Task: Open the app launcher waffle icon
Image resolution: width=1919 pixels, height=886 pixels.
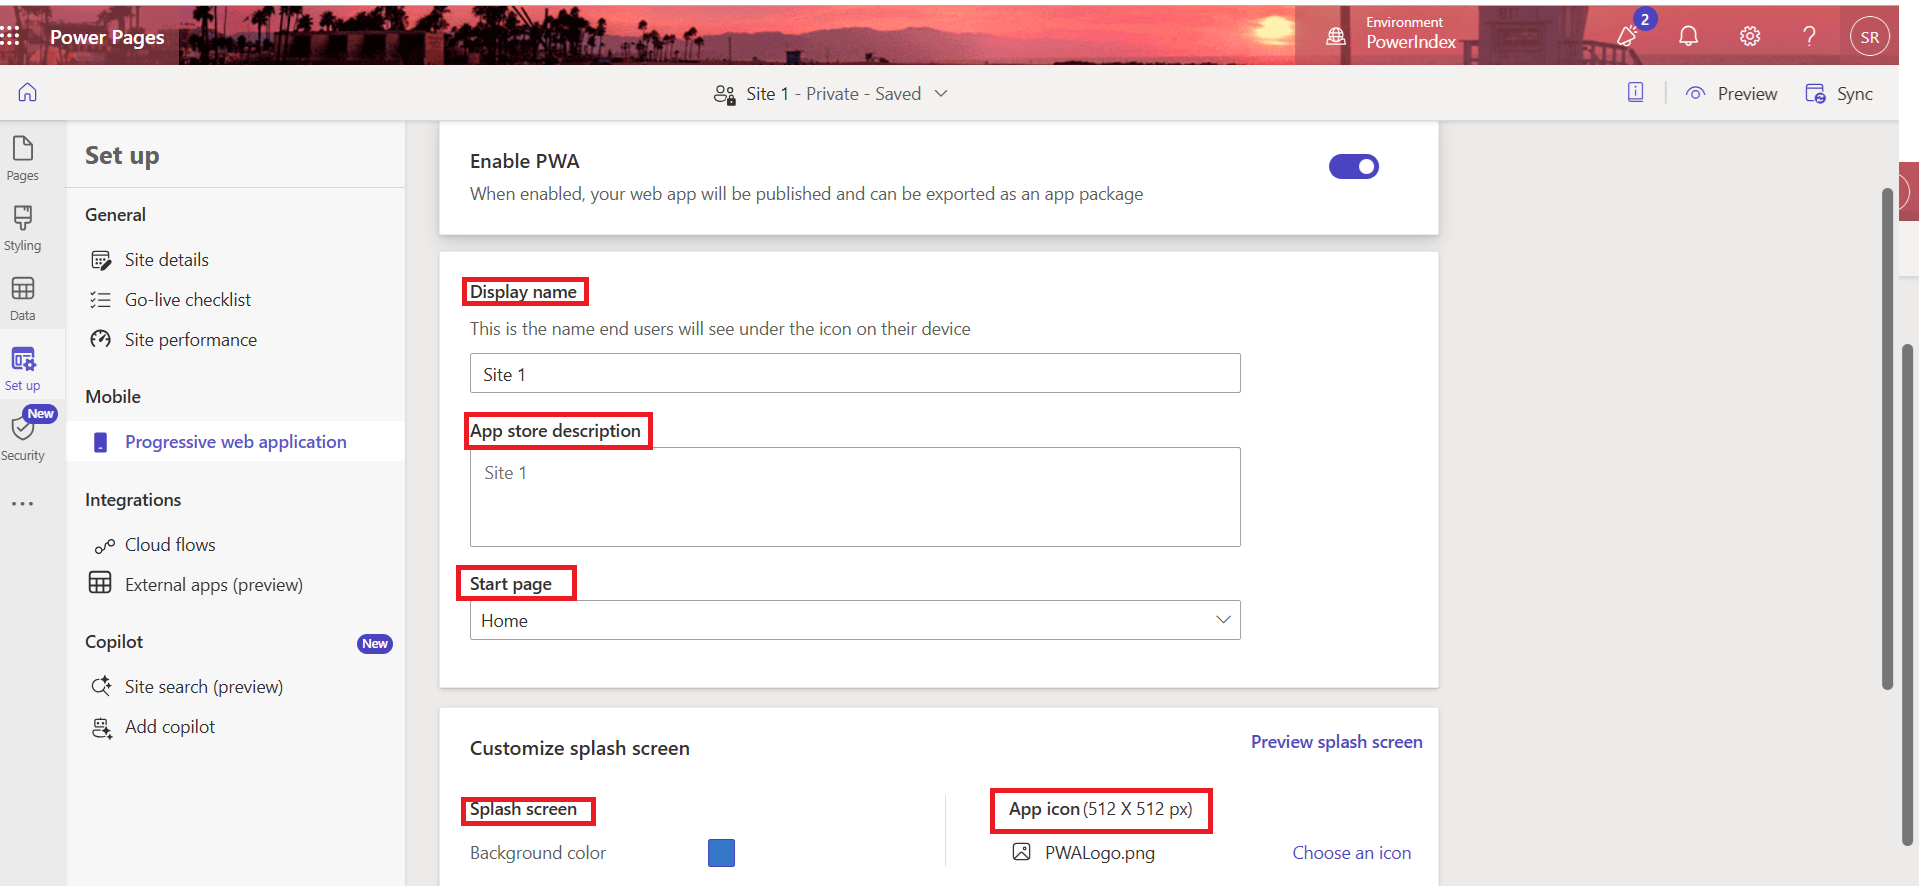Action: (11, 37)
